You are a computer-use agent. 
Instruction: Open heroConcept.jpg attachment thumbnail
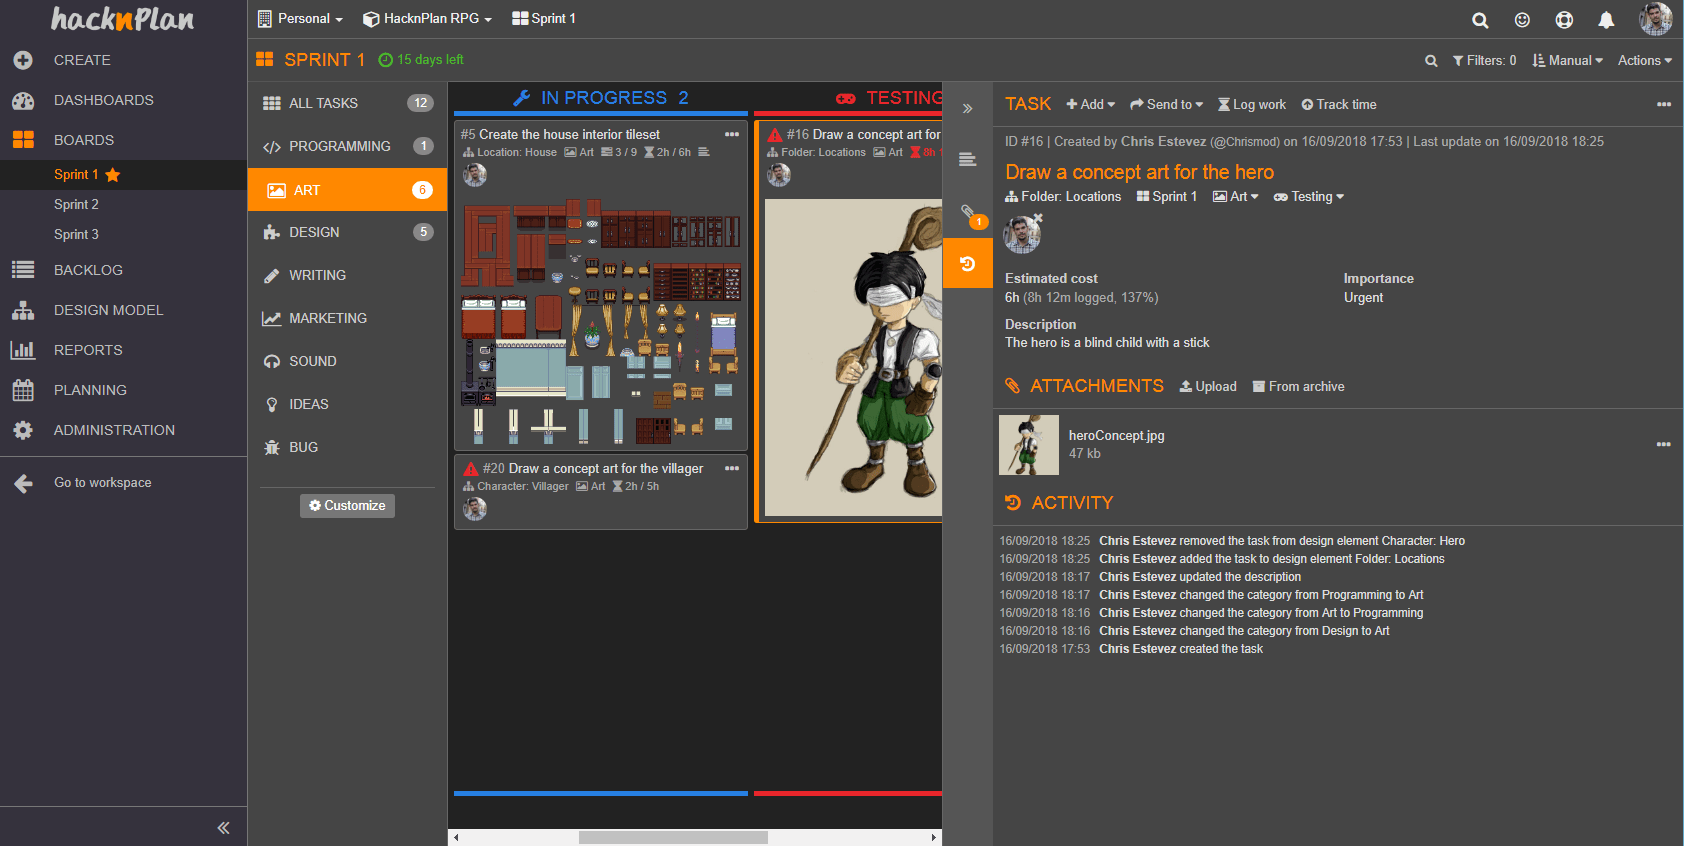coord(1028,445)
